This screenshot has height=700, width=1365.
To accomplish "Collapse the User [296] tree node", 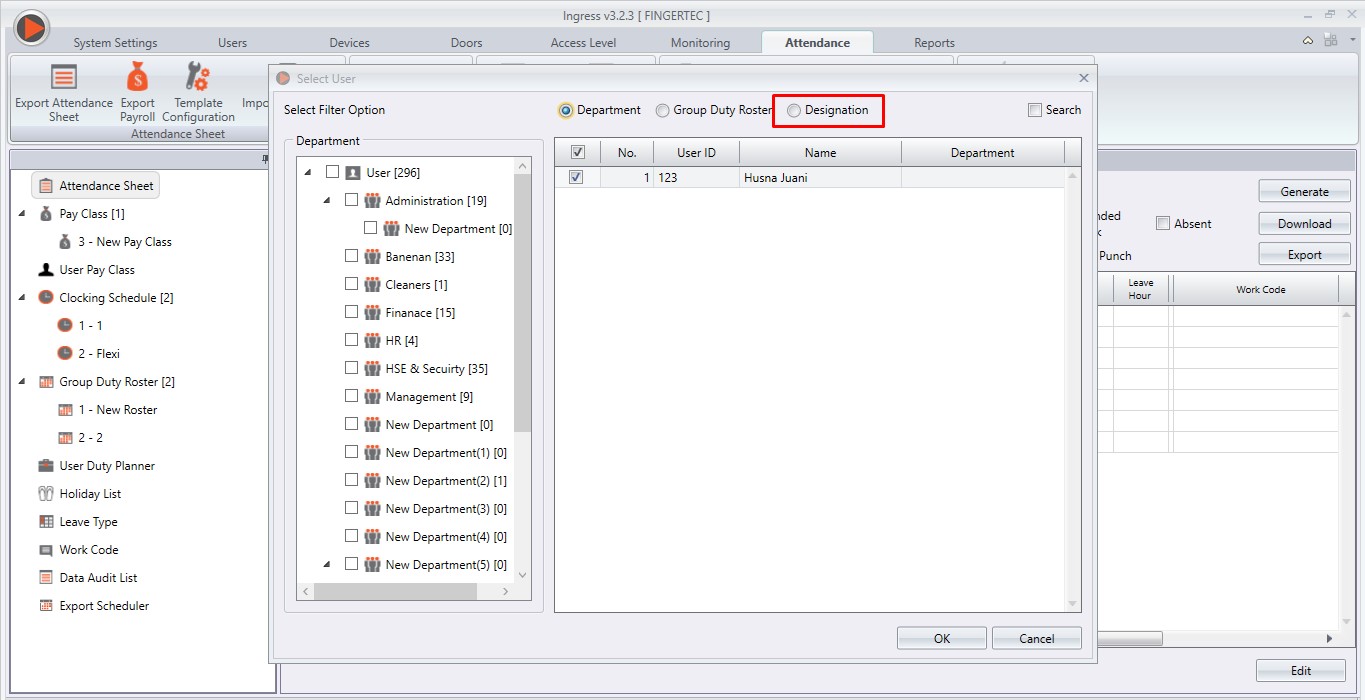I will (x=308, y=173).
